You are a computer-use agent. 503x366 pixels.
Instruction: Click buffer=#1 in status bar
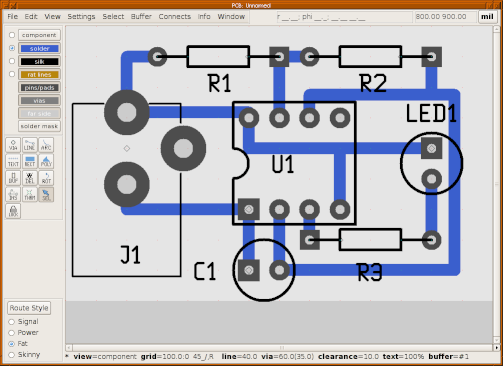449,357
